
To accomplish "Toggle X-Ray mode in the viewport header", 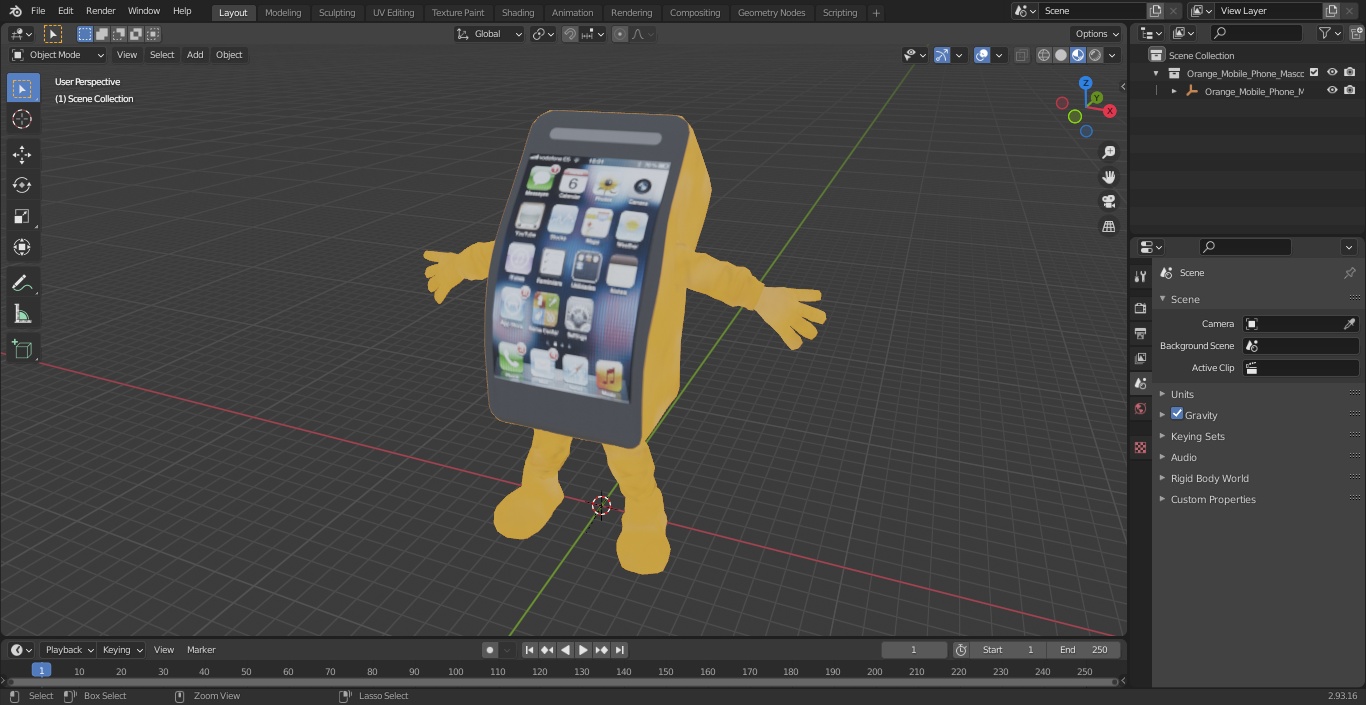I will click(x=1021, y=55).
